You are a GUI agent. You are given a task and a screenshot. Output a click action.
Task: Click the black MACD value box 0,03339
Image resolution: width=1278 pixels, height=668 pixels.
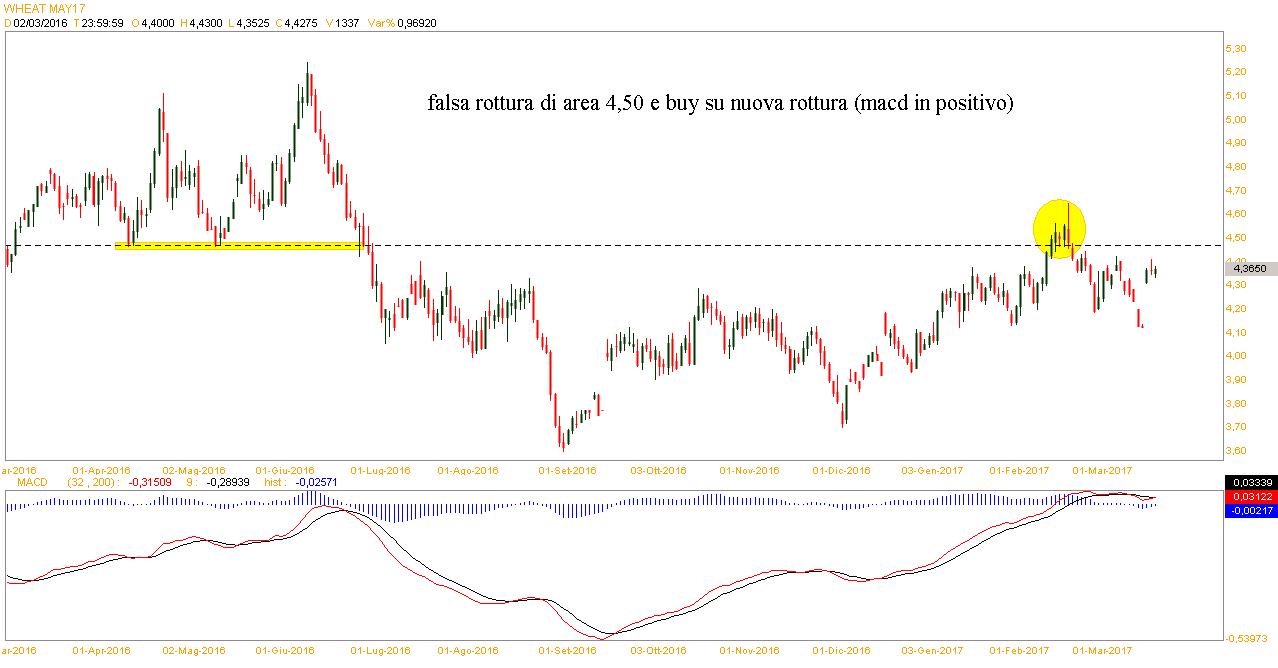pyautogui.click(x=1250, y=482)
